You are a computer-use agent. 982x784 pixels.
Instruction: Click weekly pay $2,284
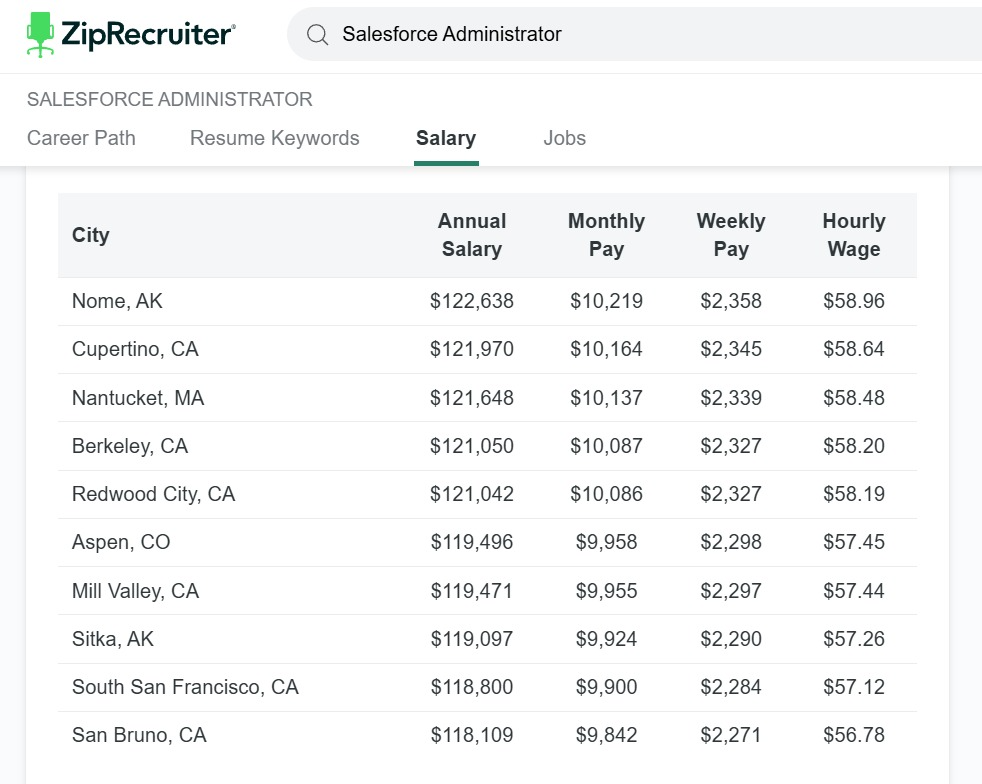(x=731, y=687)
